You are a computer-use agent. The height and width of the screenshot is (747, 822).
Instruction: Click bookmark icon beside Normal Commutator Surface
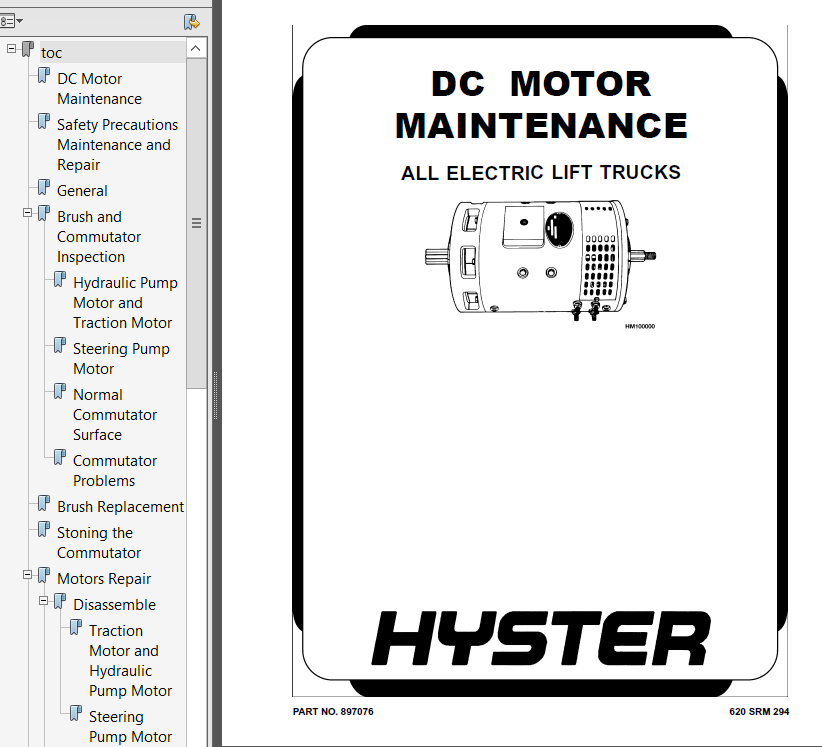[x=60, y=392]
